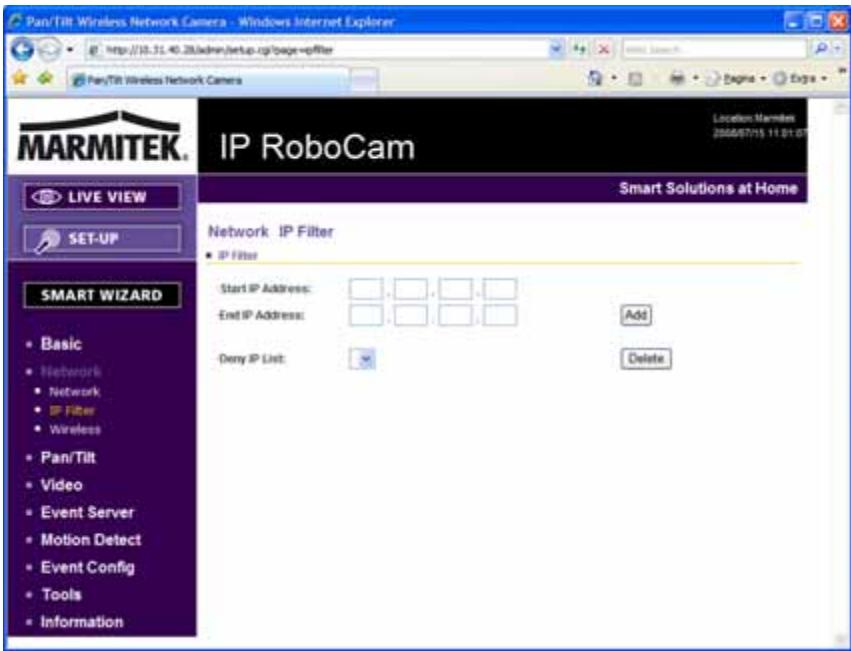Click the Live Search box
Screen dimensions: 851x651
(714, 49)
